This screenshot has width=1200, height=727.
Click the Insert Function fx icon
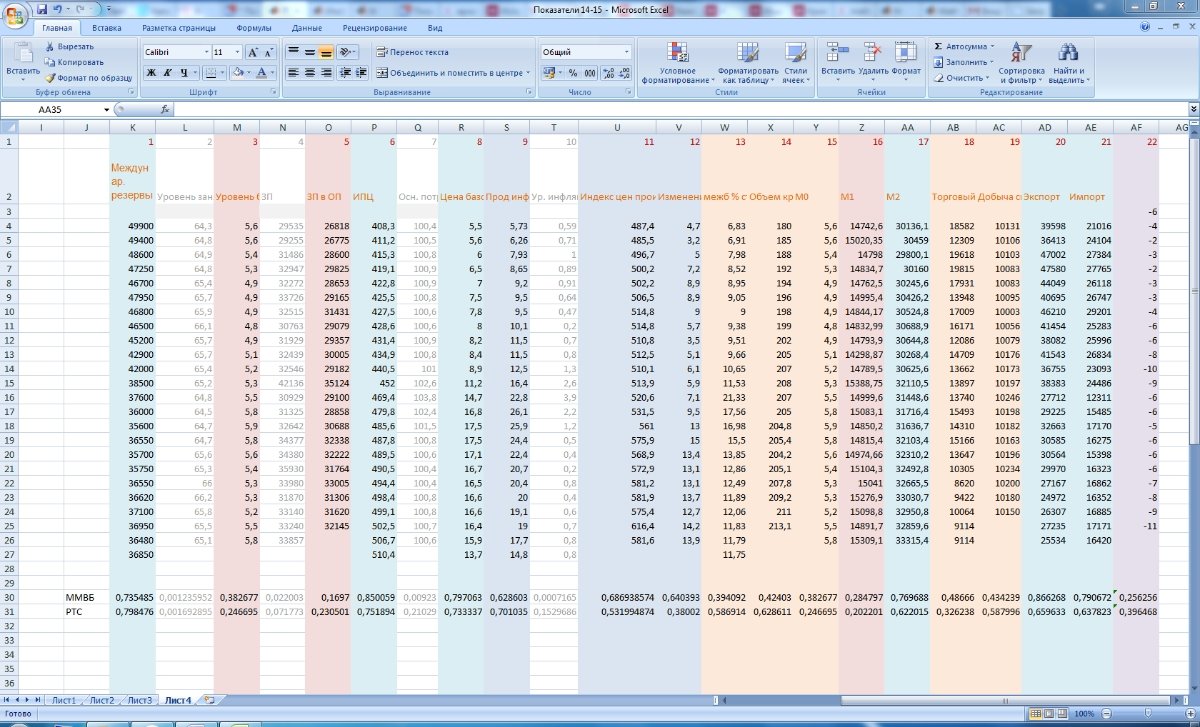(165, 109)
